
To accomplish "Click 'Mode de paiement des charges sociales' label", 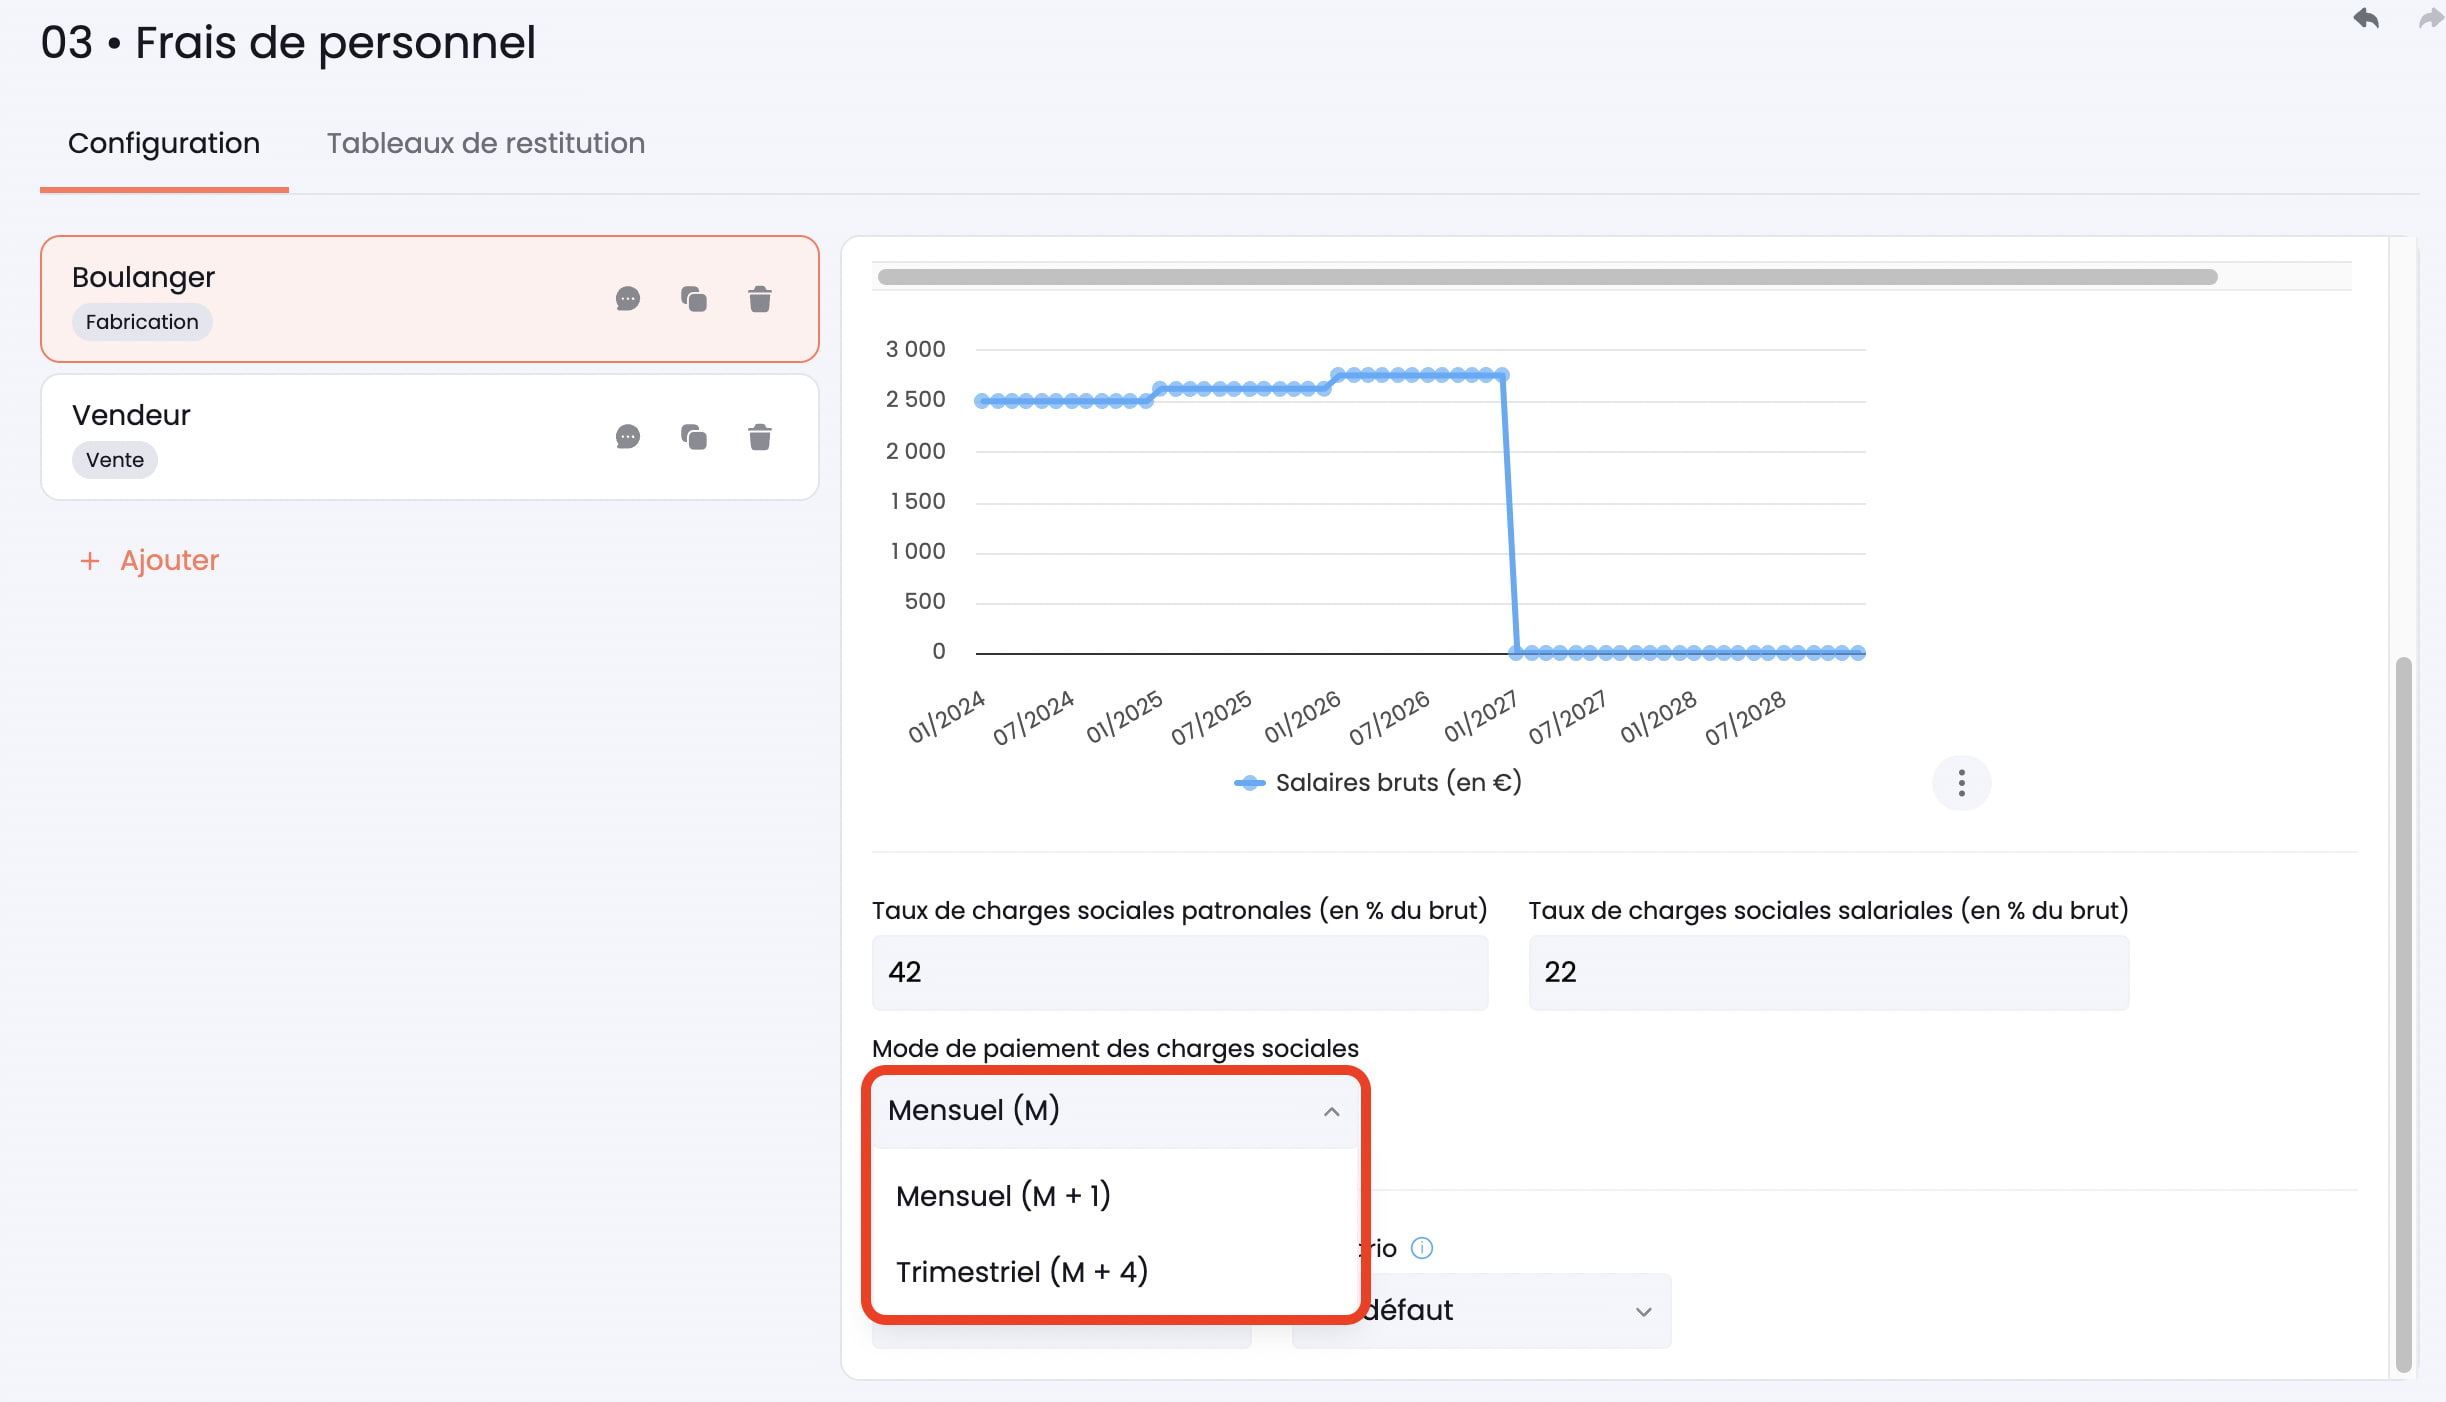I will pyautogui.click(x=1115, y=1049).
